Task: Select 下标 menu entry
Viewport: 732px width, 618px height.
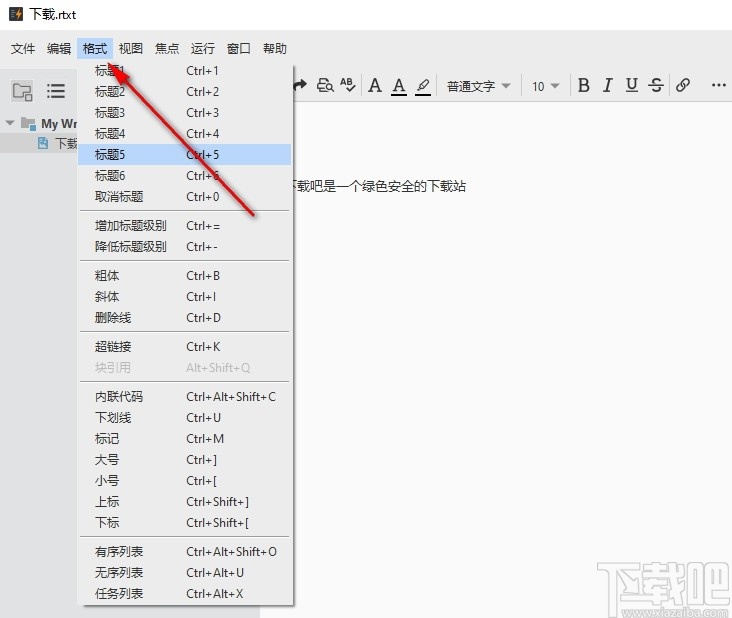Action: [x=185, y=522]
